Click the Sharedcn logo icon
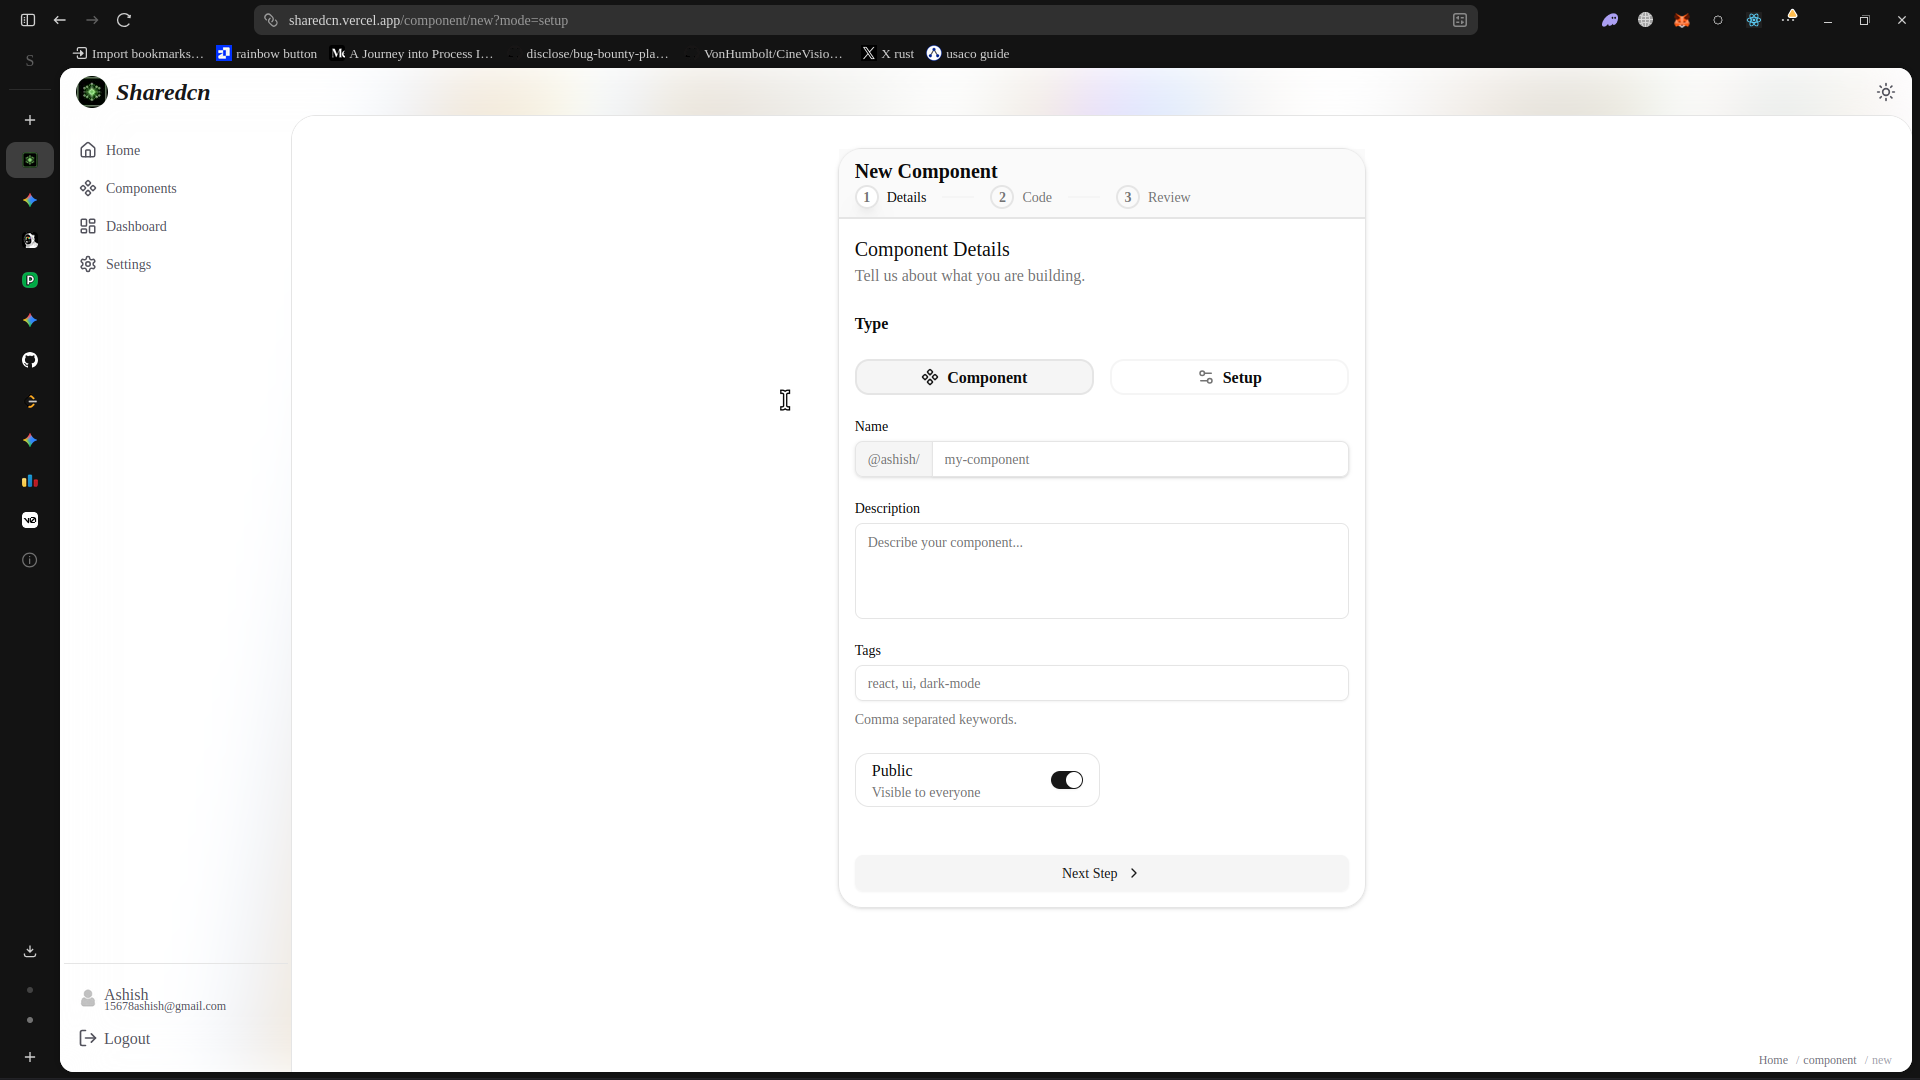The height and width of the screenshot is (1080, 1920). [x=91, y=92]
